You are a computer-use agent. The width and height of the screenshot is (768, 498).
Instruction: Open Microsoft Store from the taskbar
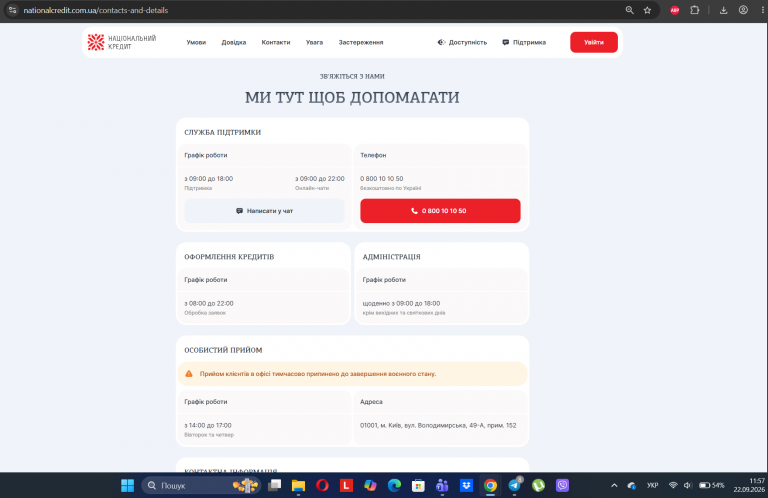(418, 485)
